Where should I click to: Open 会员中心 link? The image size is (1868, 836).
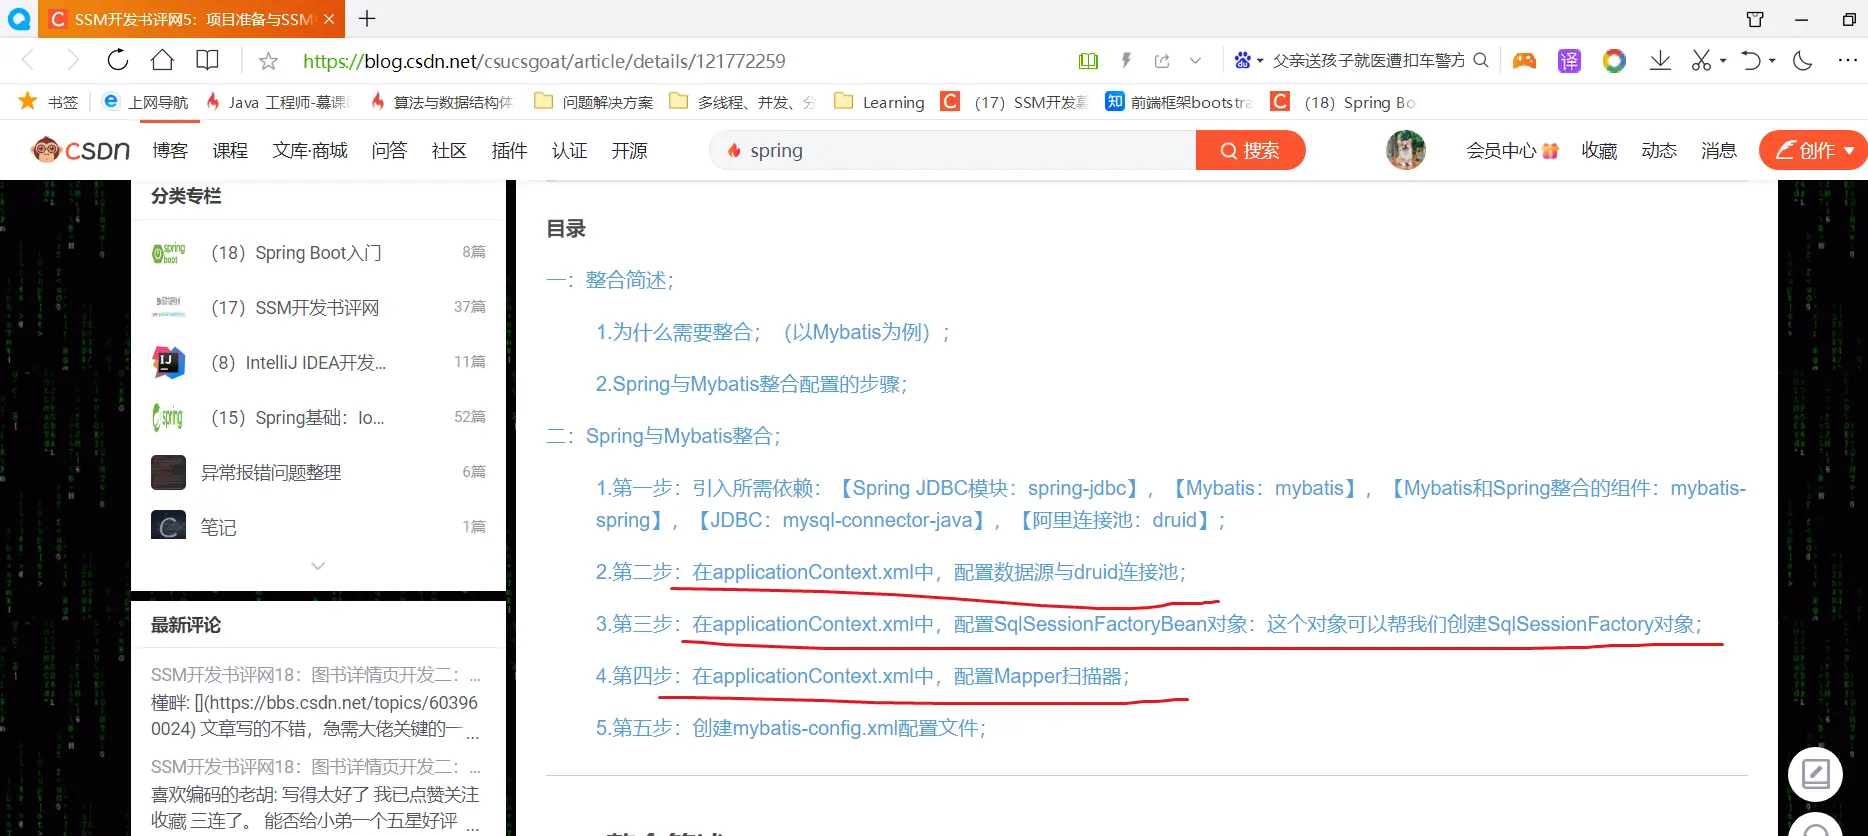click(x=1512, y=150)
